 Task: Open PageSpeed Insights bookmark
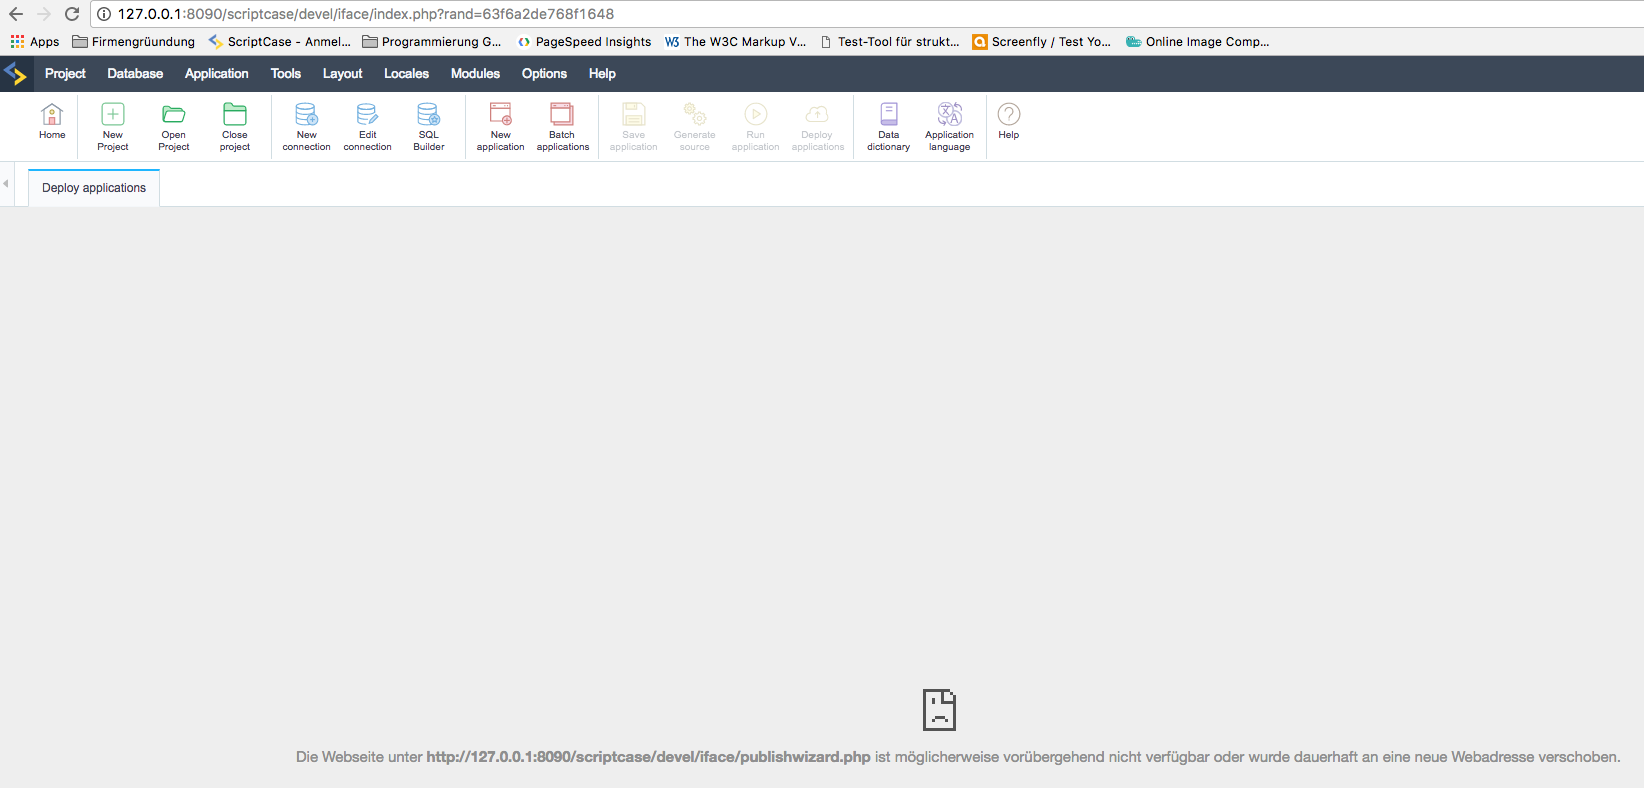pyautogui.click(x=584, y=42)
